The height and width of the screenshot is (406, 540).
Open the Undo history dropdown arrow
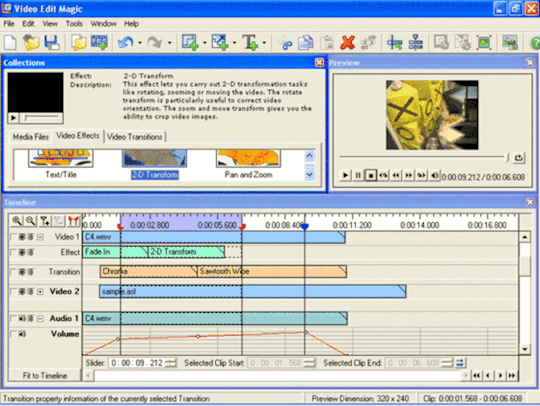140,43
